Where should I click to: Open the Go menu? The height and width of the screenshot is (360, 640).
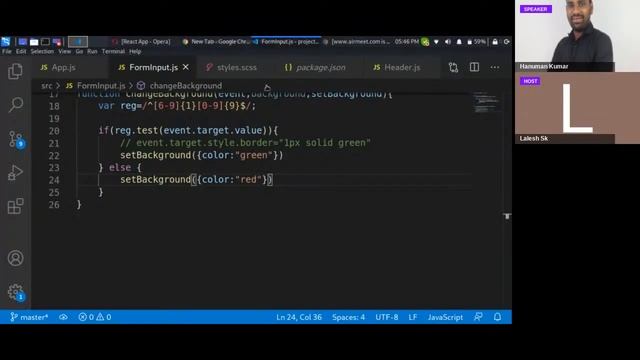(x=79, y=51)
